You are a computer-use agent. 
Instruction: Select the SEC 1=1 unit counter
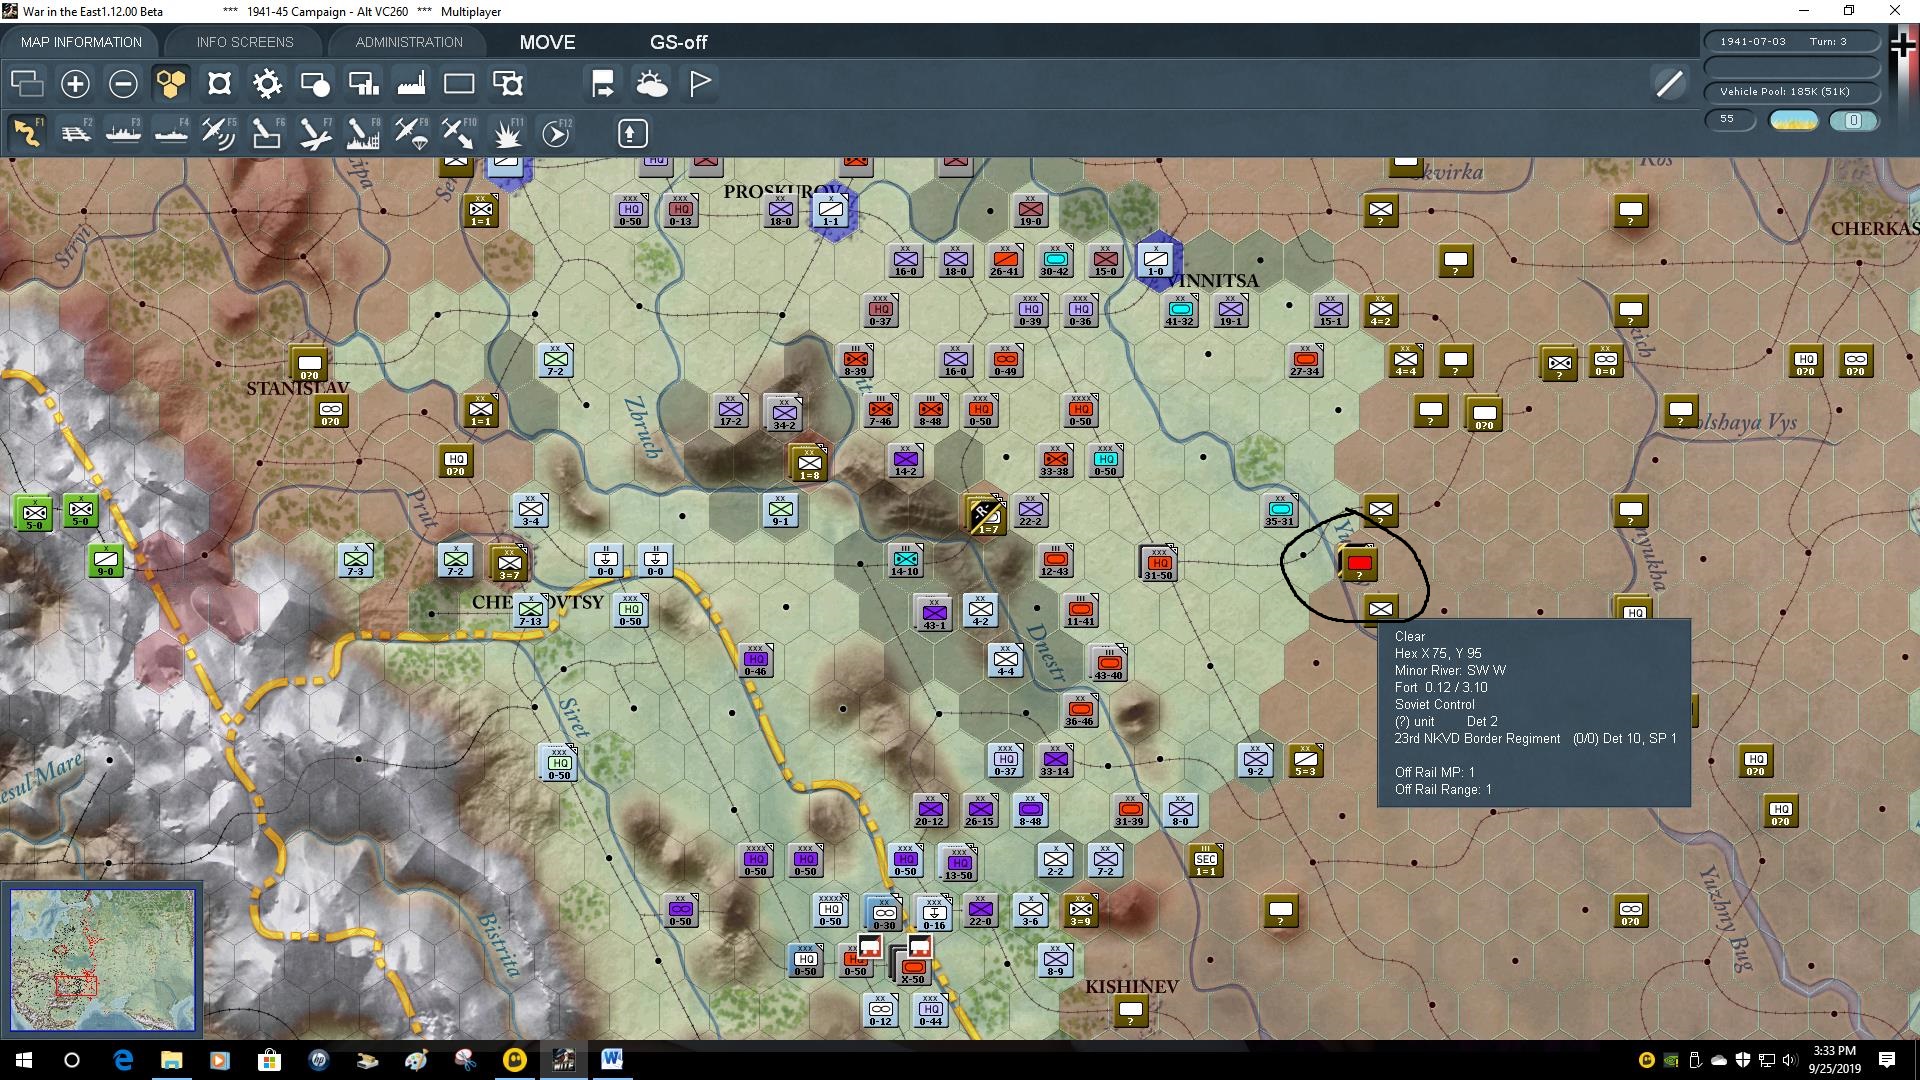click(x=1206, y=861)
